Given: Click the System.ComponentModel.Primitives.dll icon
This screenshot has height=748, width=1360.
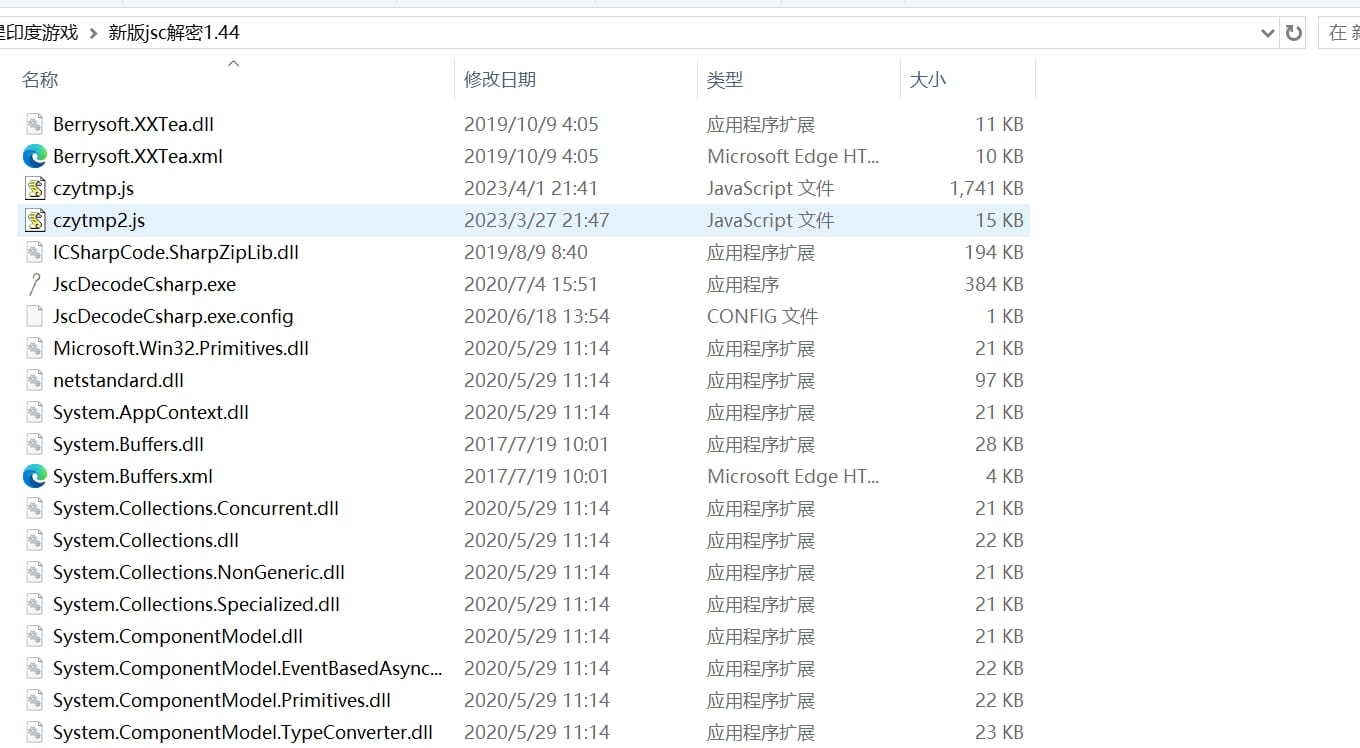Looking at the screenshot, I should (x=35, y=700).
